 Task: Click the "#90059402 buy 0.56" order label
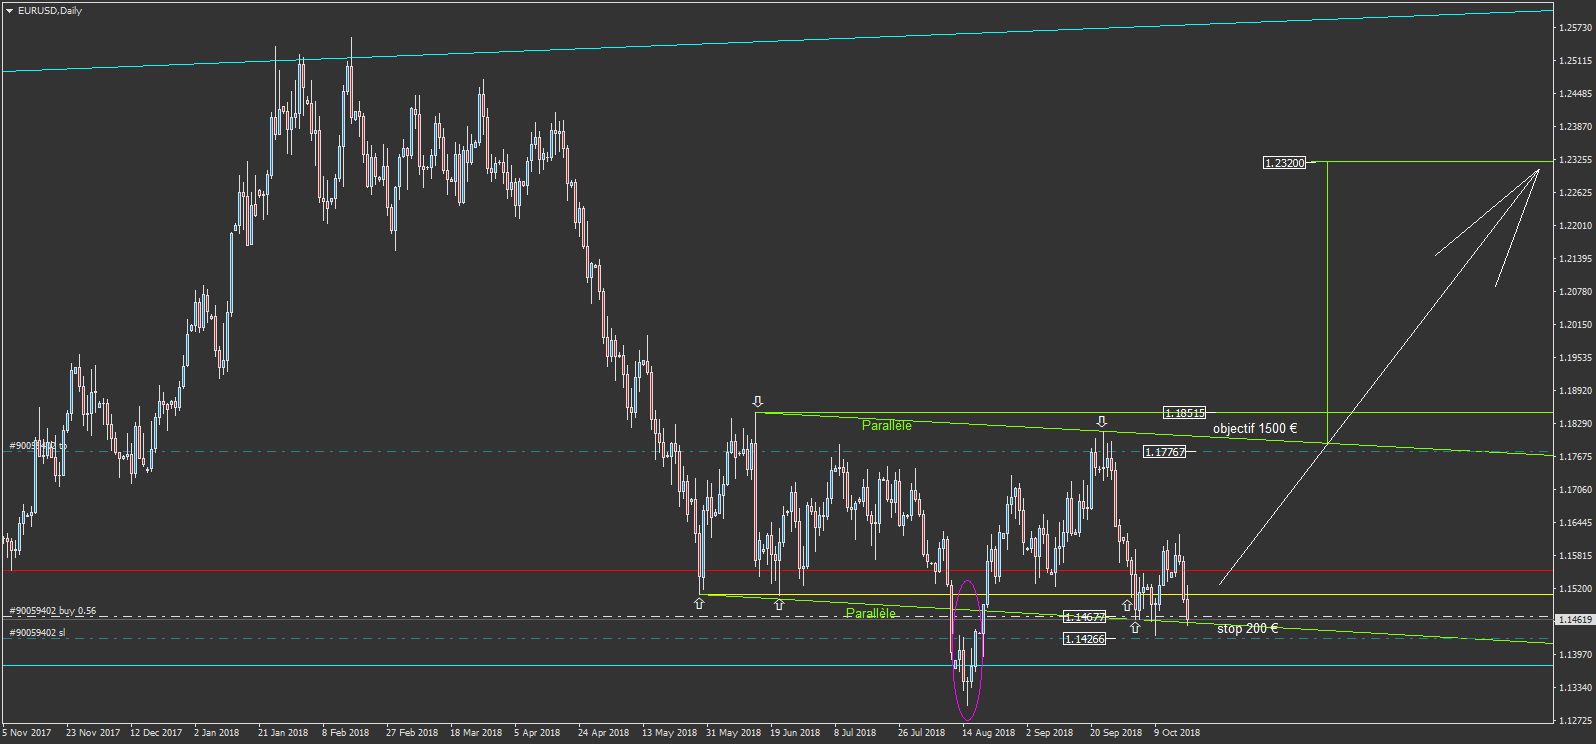(53, 611)
